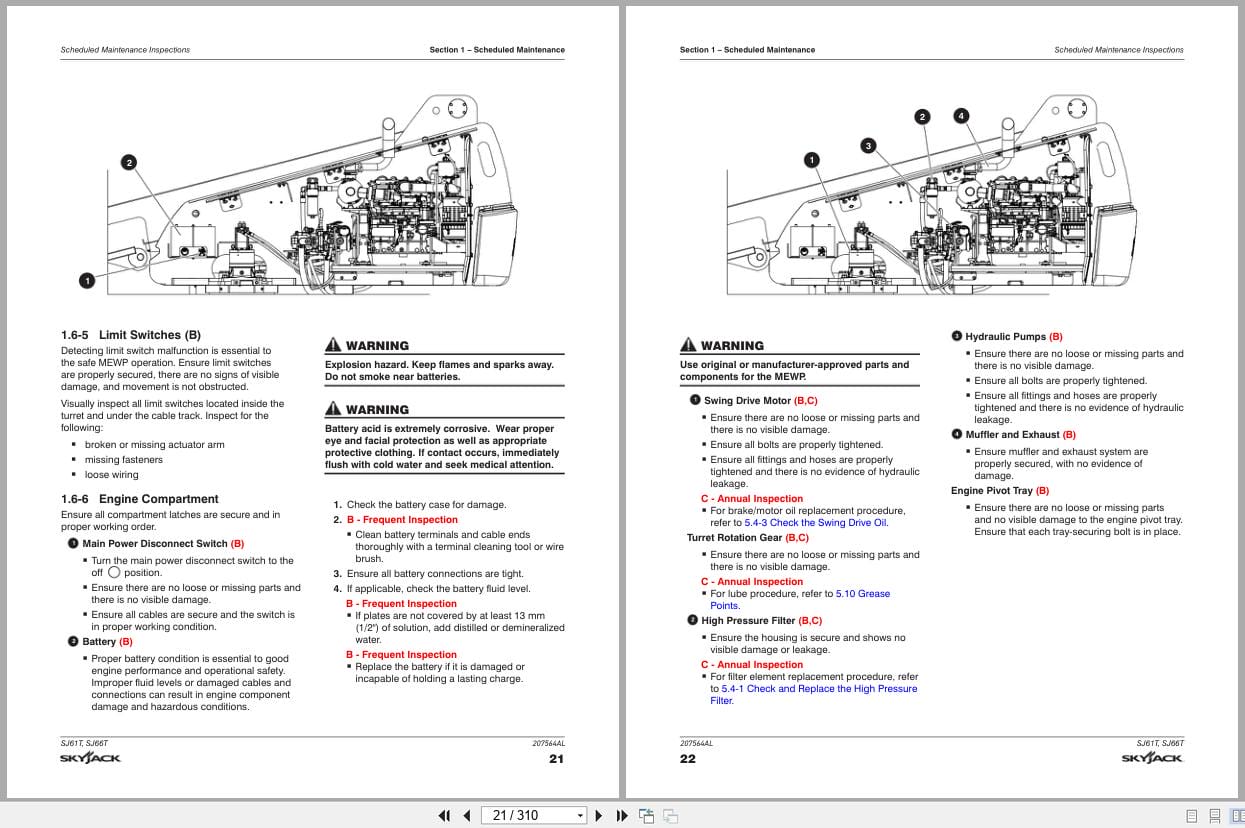Click the page 22 engine compartment diagram

pos(930,193)
